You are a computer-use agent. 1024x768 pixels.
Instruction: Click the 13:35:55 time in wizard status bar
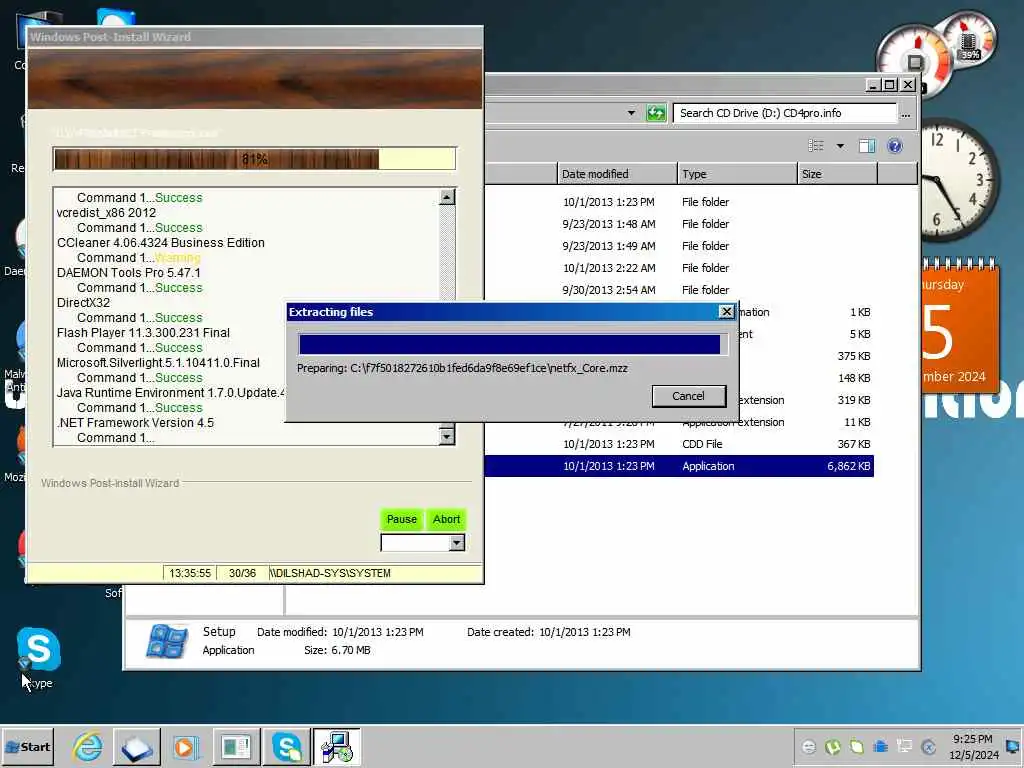tap(190, 573)
